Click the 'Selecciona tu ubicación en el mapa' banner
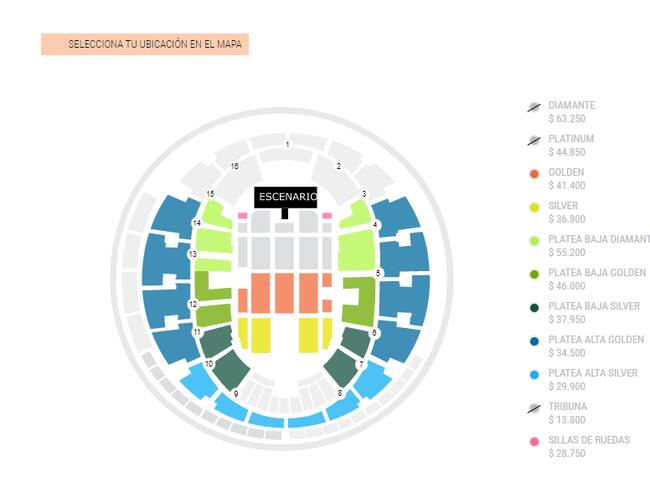Screen dimensions: 650x487 coord(145,45)
